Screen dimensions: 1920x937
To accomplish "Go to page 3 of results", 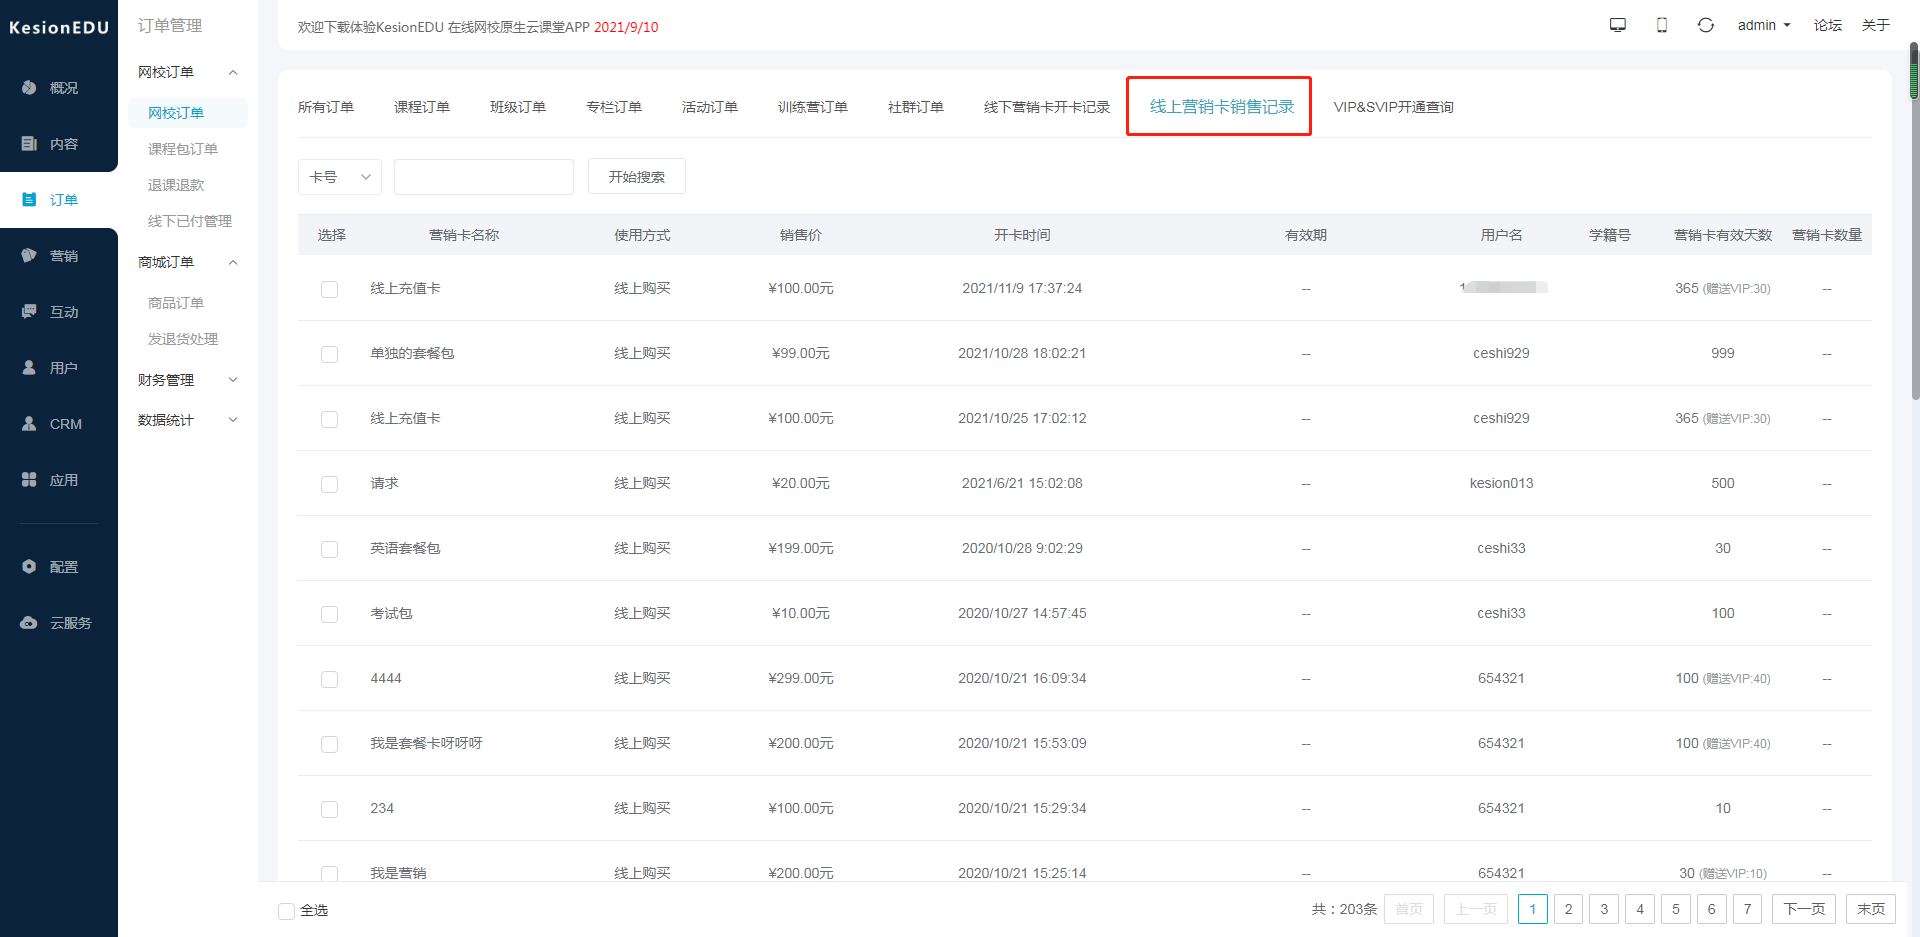I will [1604, 909].
